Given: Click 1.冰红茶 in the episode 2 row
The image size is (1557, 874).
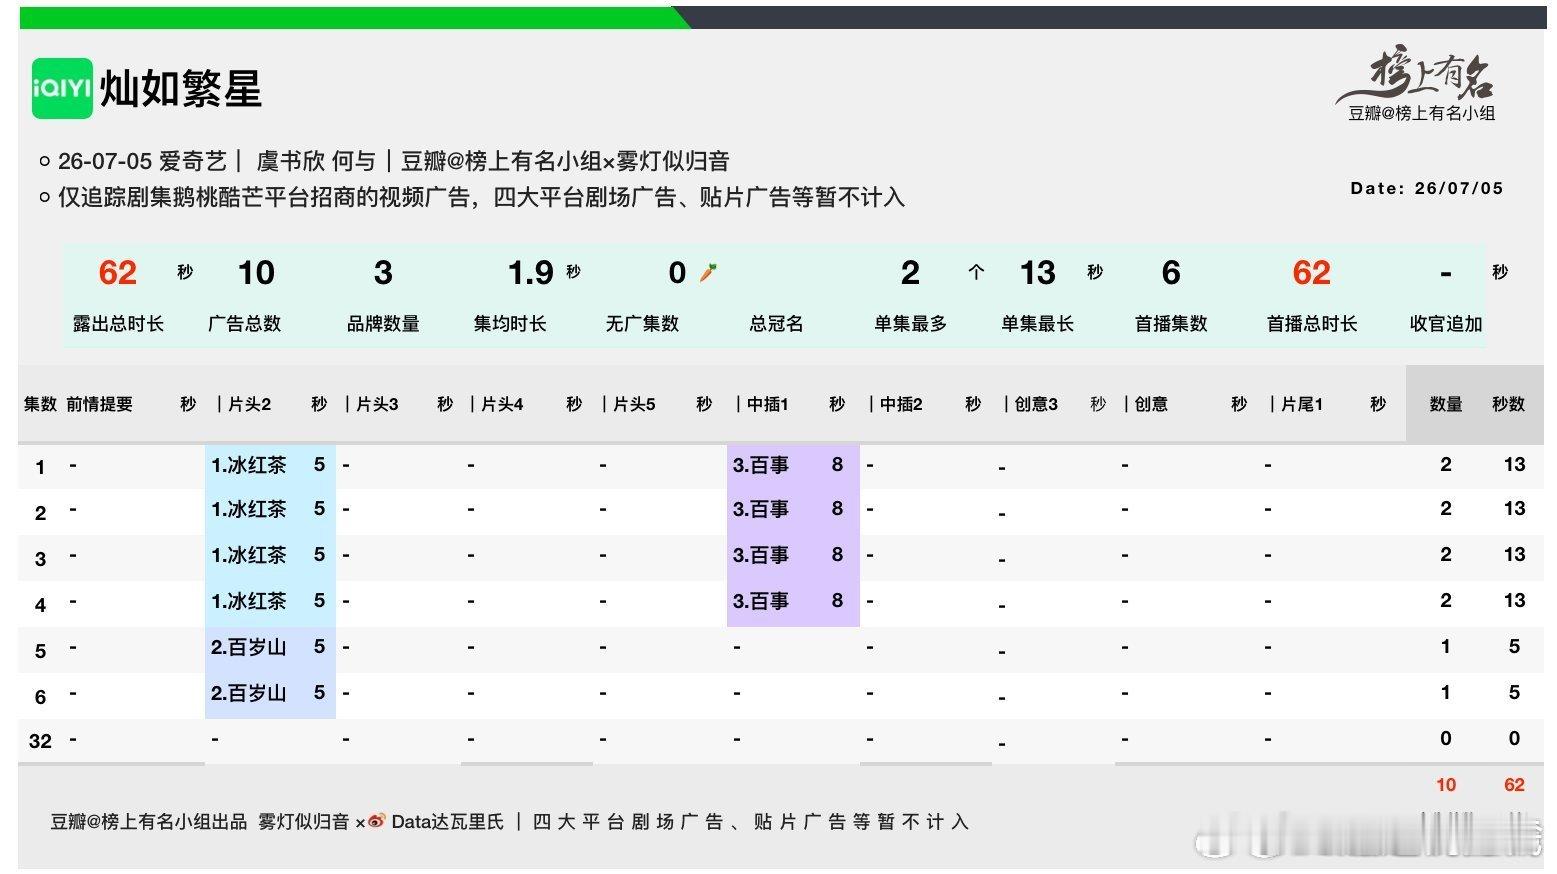Looking at the screenshot, I should pyautogui.click(x=249, y=509).
